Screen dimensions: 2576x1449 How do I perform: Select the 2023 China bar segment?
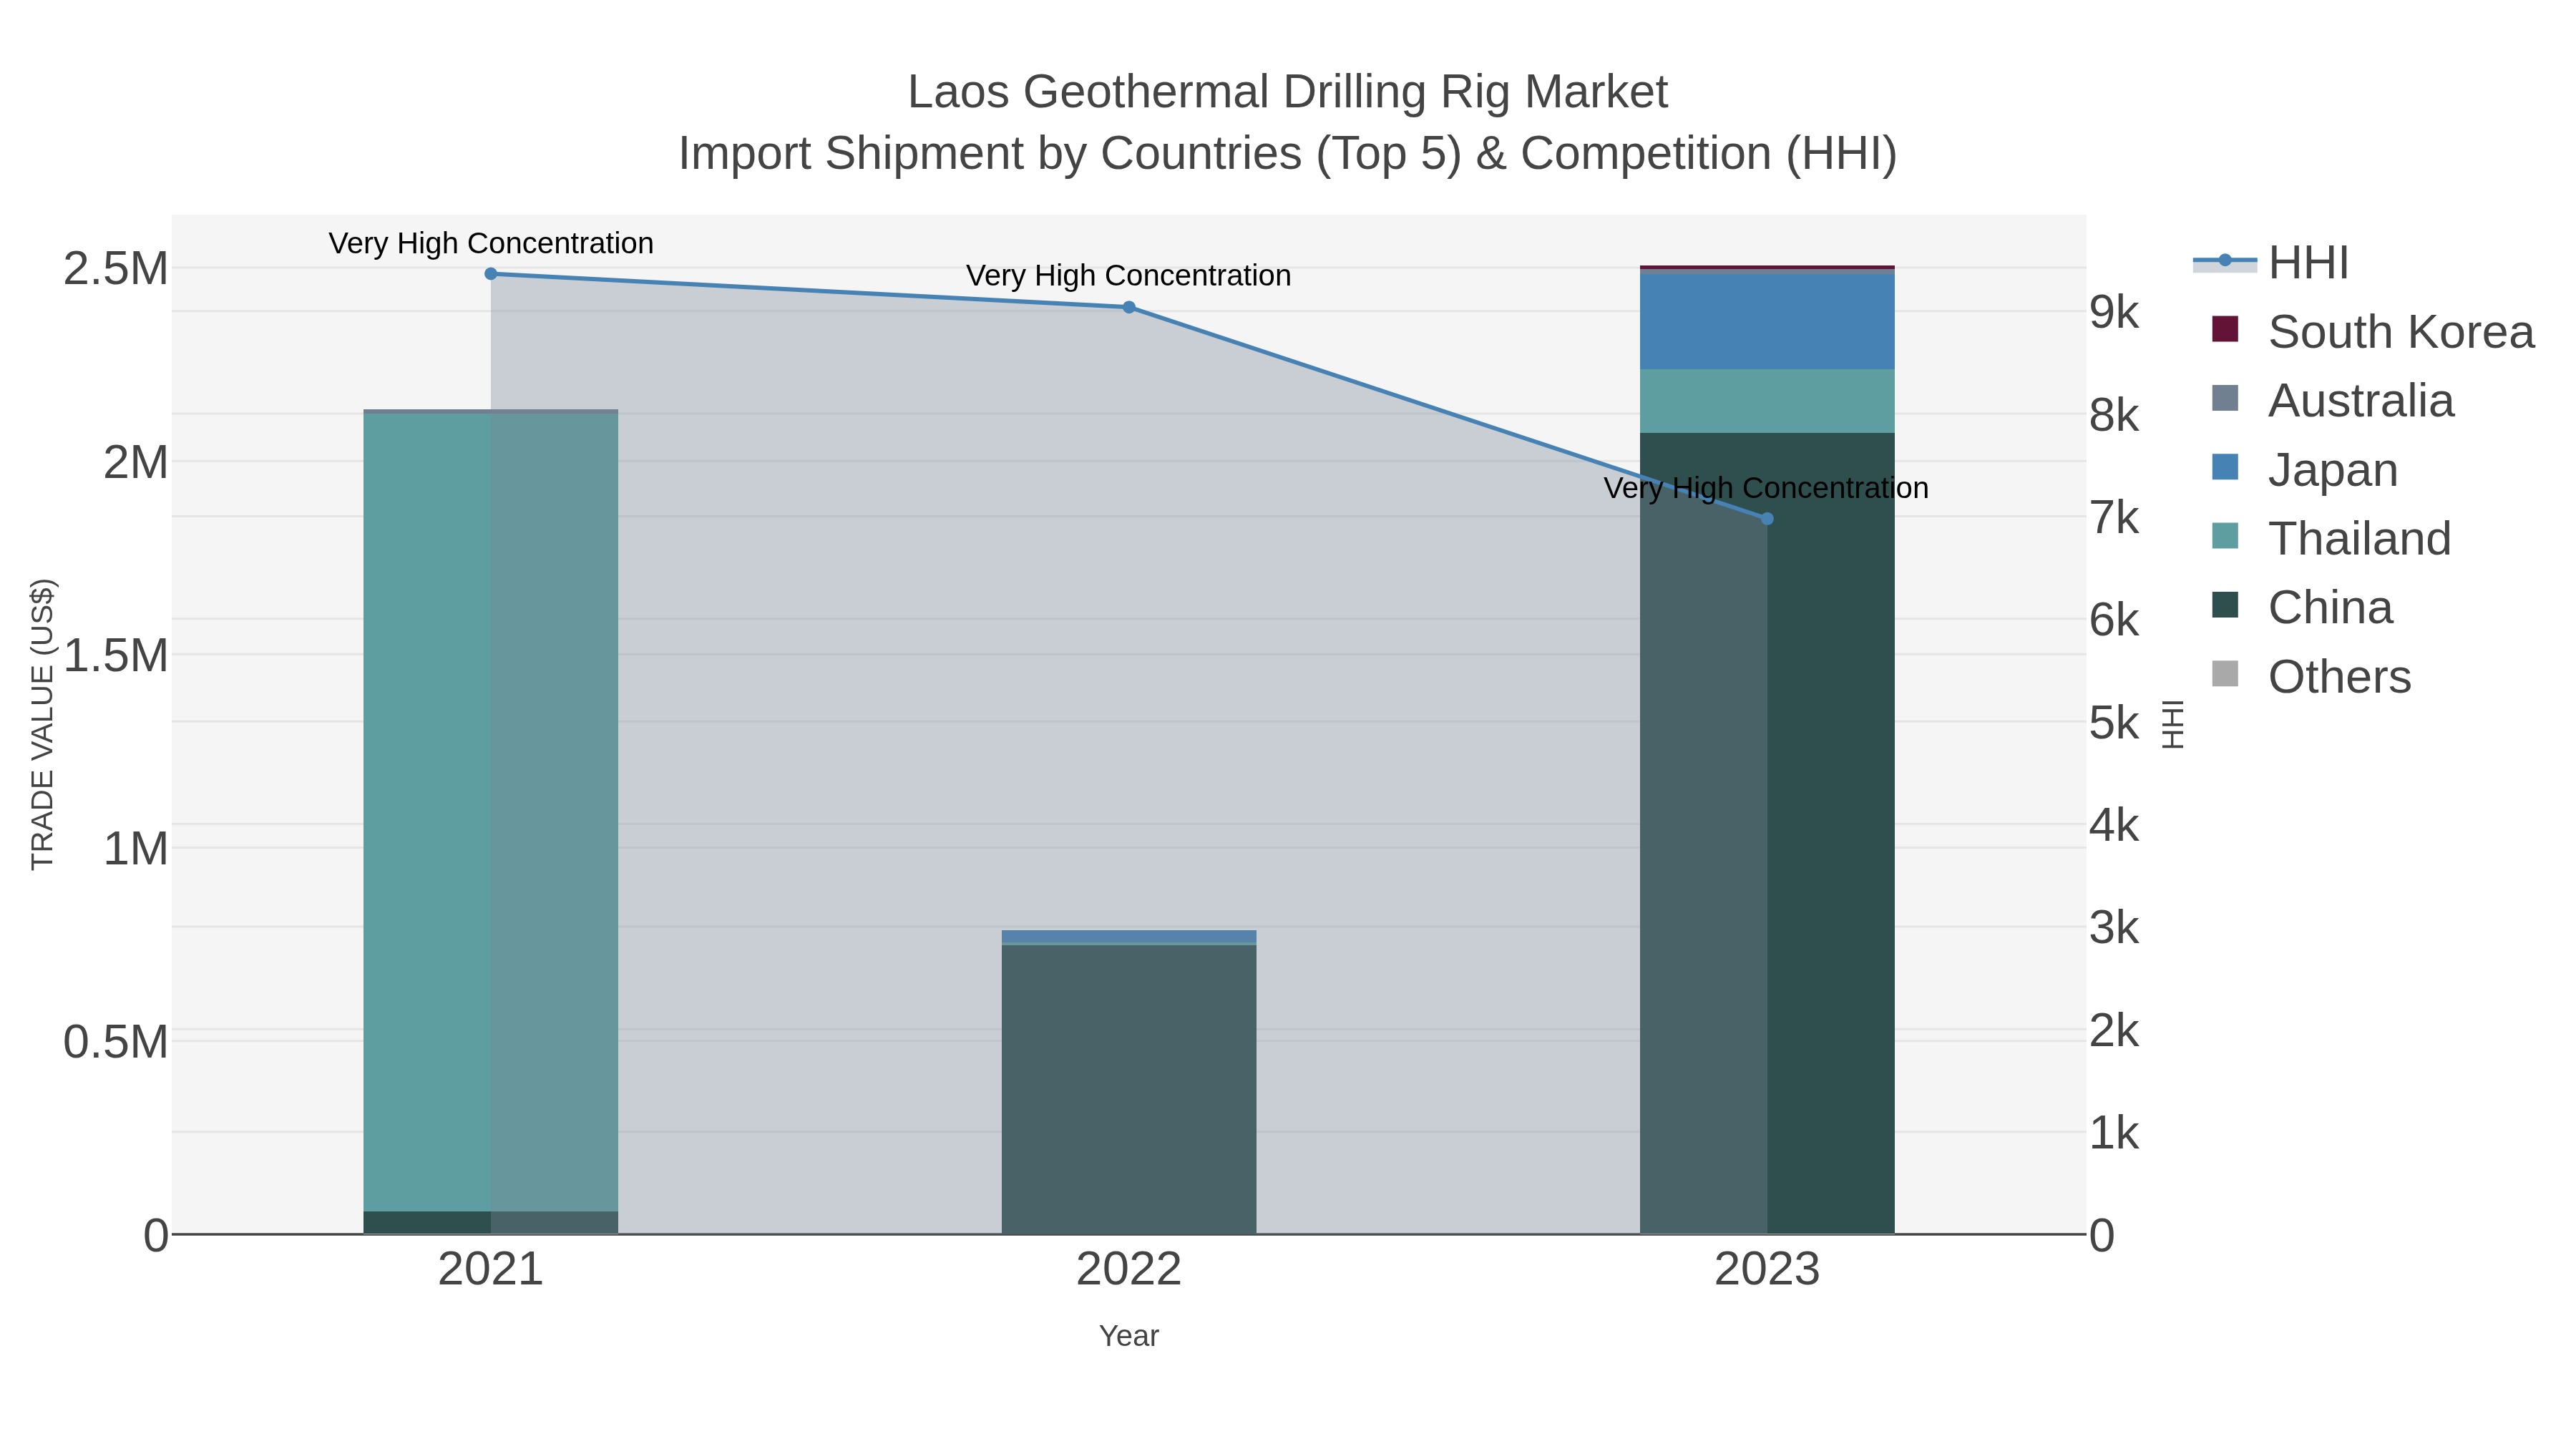[x=1767, y=833]
